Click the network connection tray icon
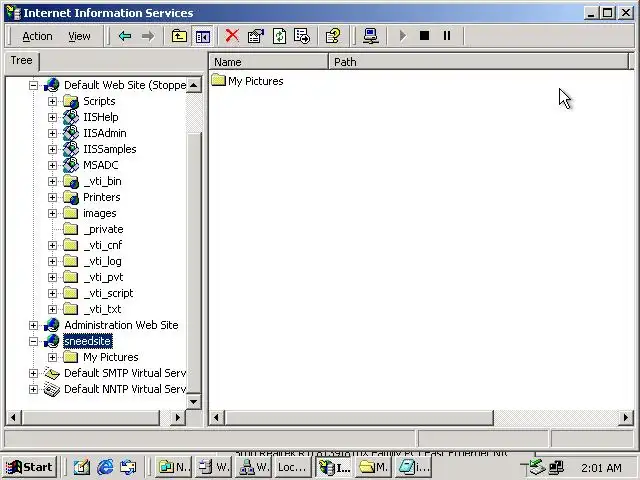The height and width of the screenshot is (480, 640). pyautogui.click(x=556, y=467)
